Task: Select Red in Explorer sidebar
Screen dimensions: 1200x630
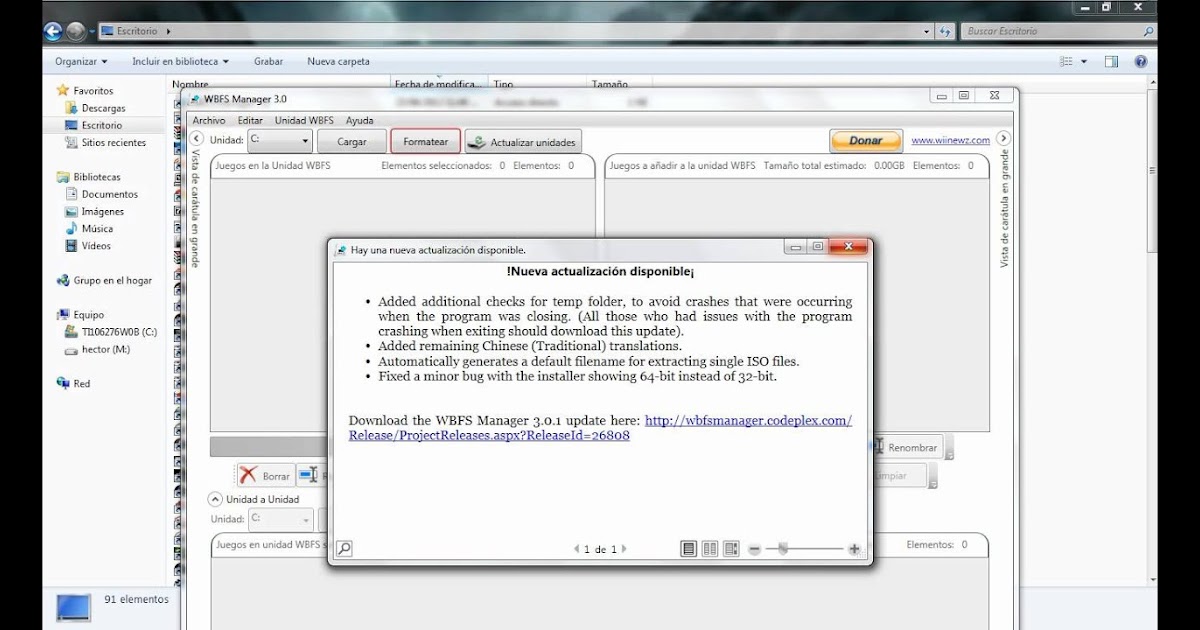Action: pos(81,383)
